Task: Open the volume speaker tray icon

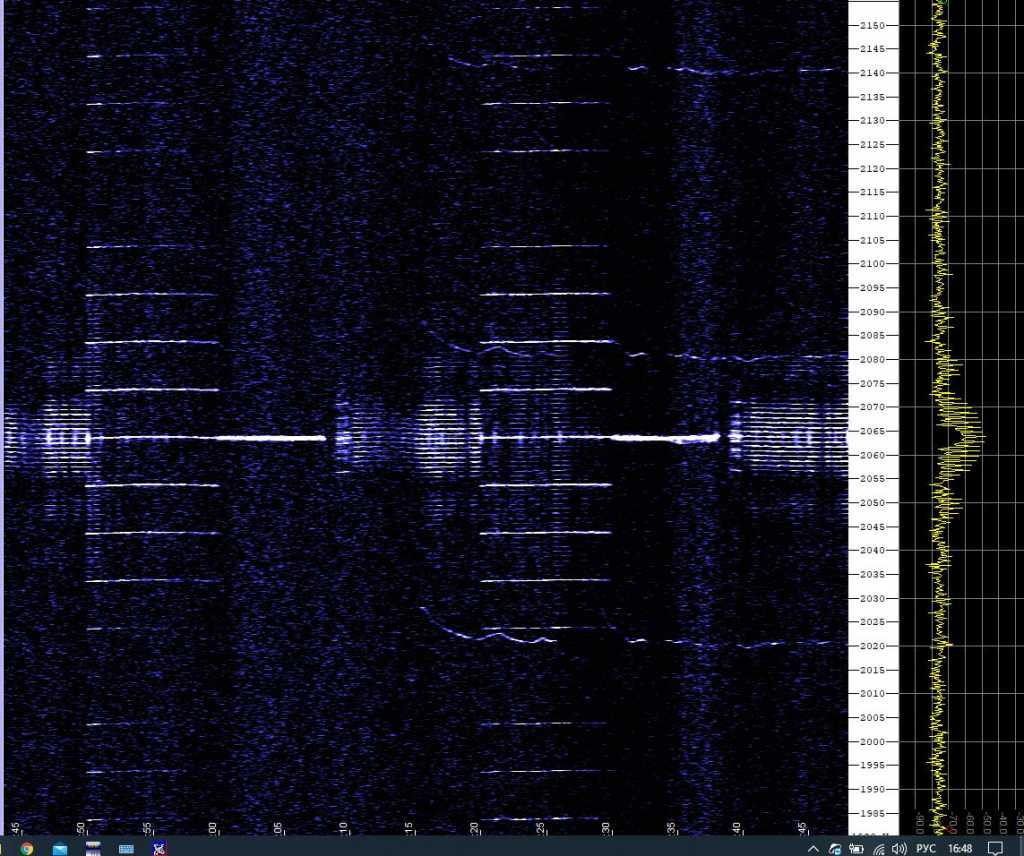Action: coord(899,849)
